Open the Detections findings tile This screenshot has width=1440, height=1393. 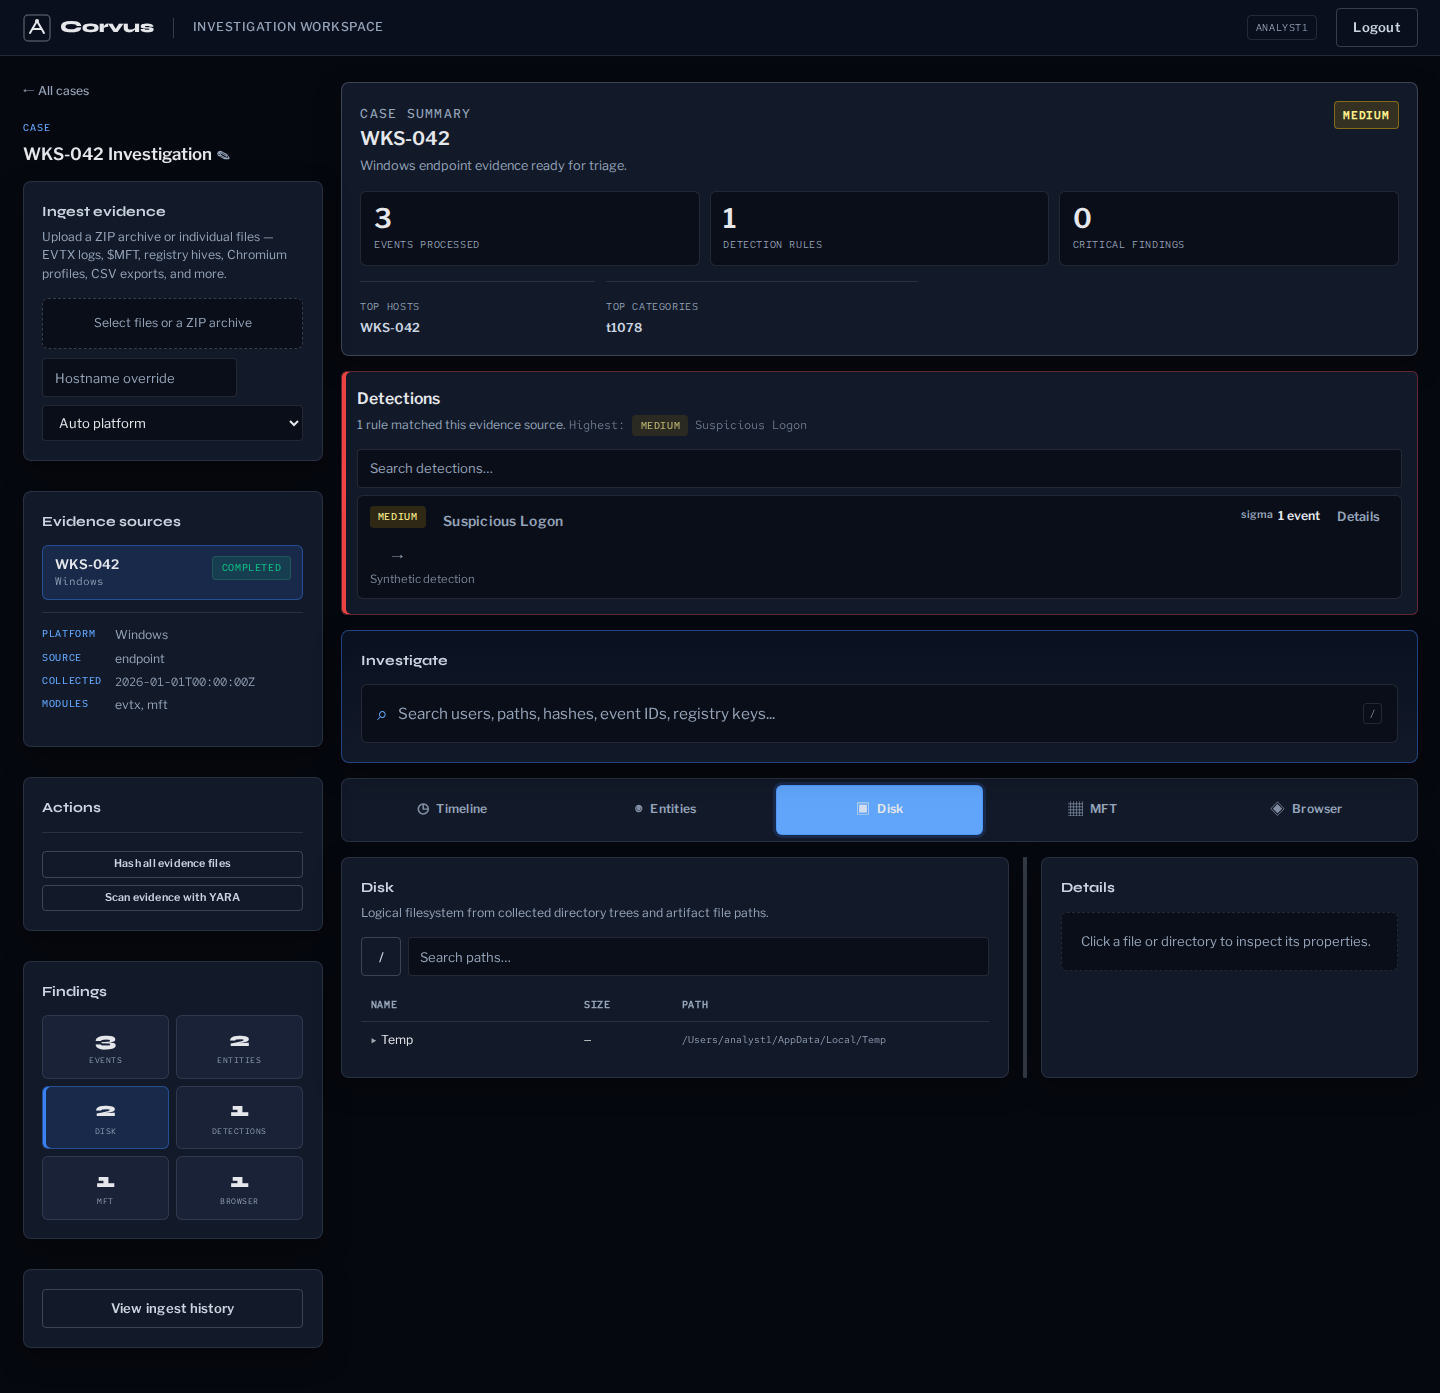[239, 1118]
